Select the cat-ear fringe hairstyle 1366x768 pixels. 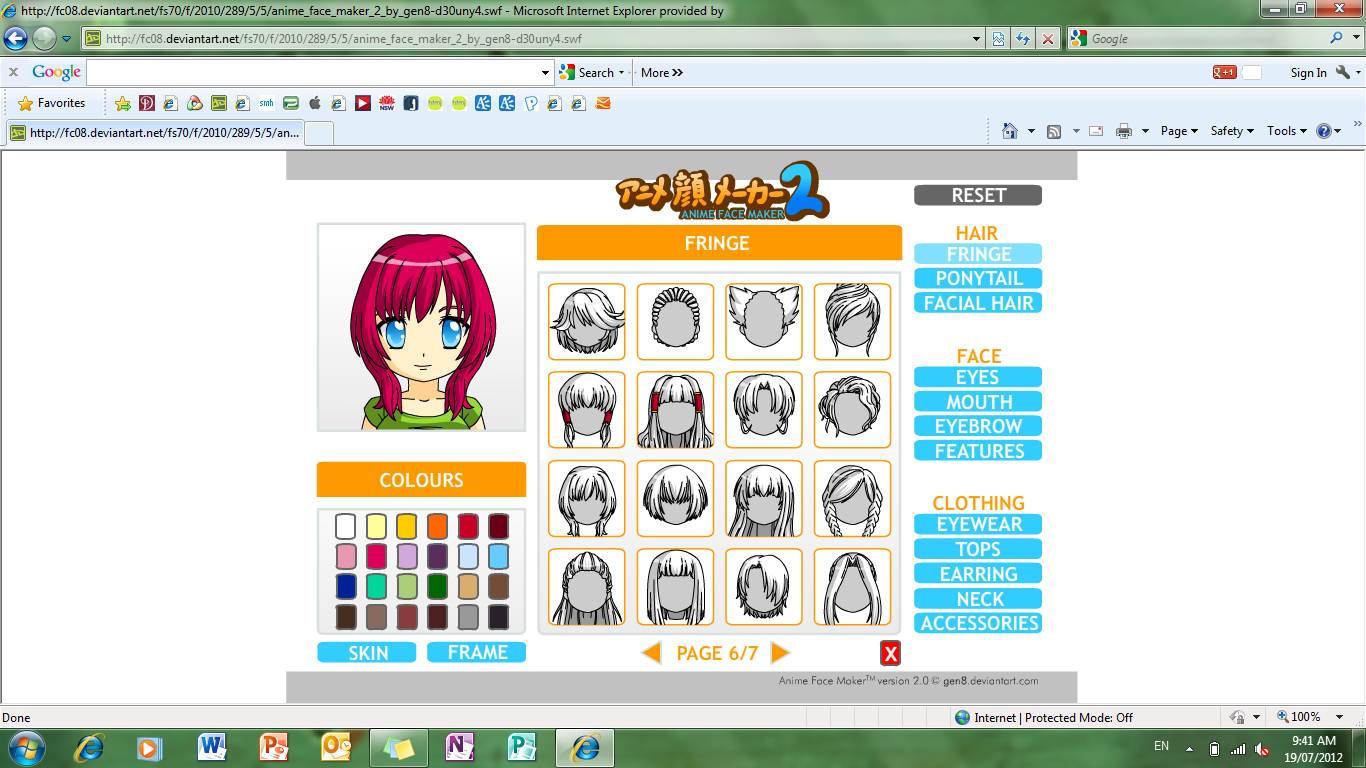pos(764,321)
